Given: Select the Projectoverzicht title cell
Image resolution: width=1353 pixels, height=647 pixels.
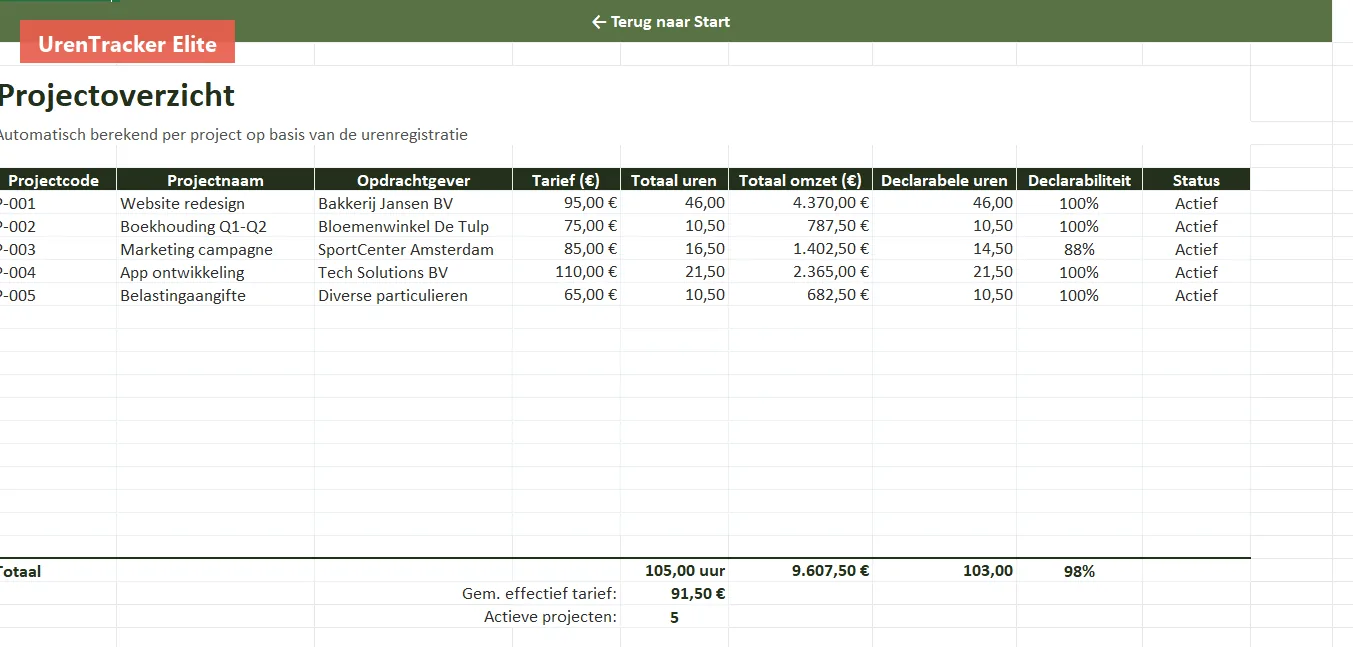Looking at the screenshot, I should 116,95.
